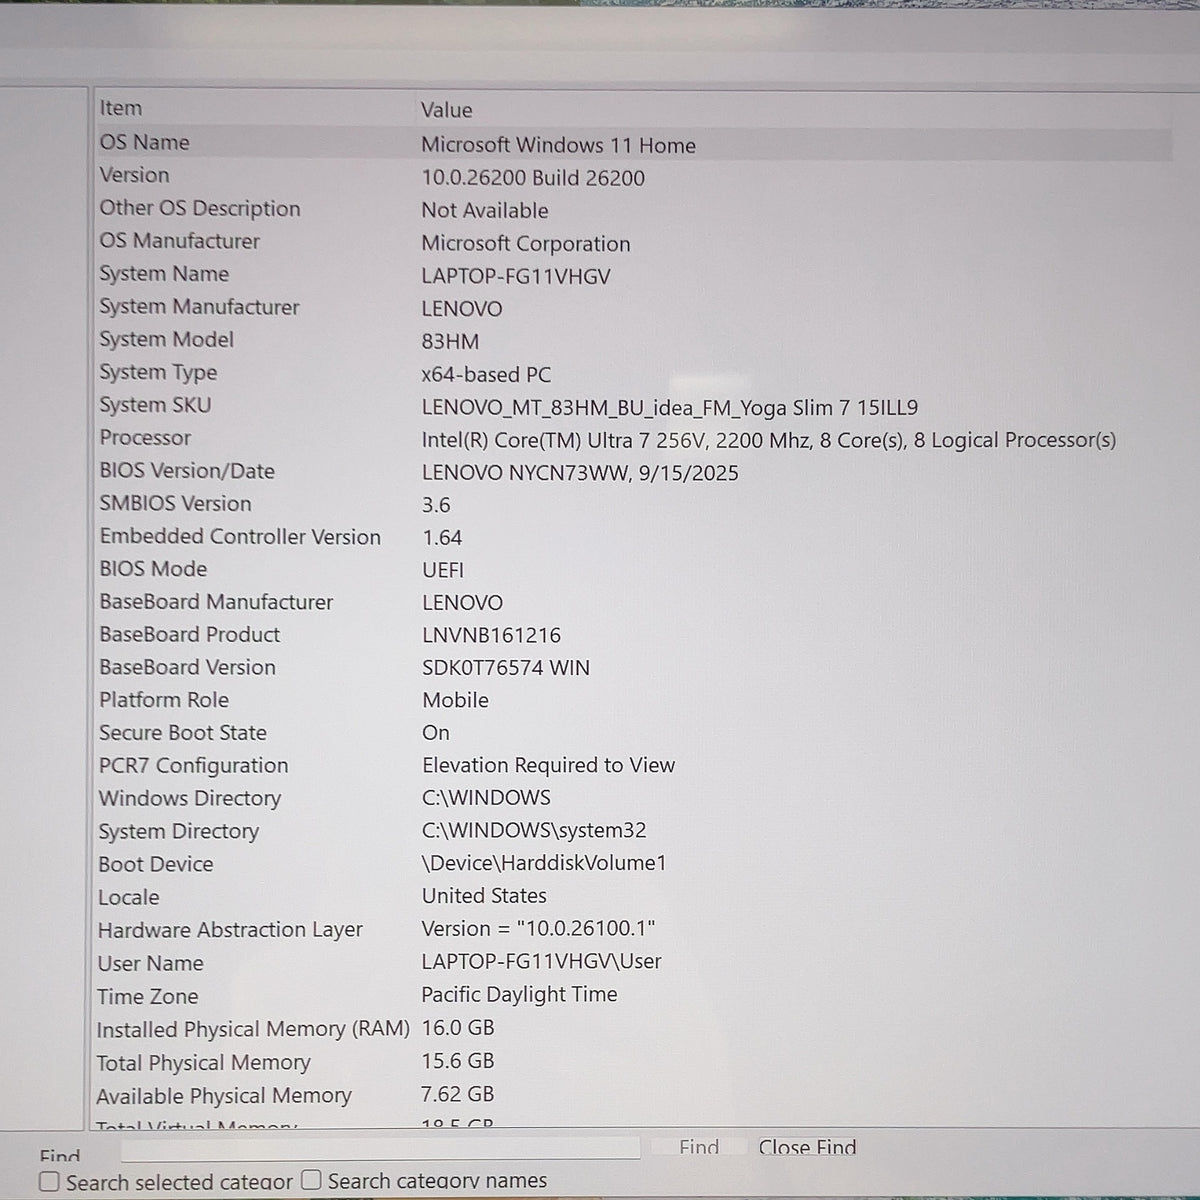
Task: Focus the Find what text field
Action: pos(379,1147)
